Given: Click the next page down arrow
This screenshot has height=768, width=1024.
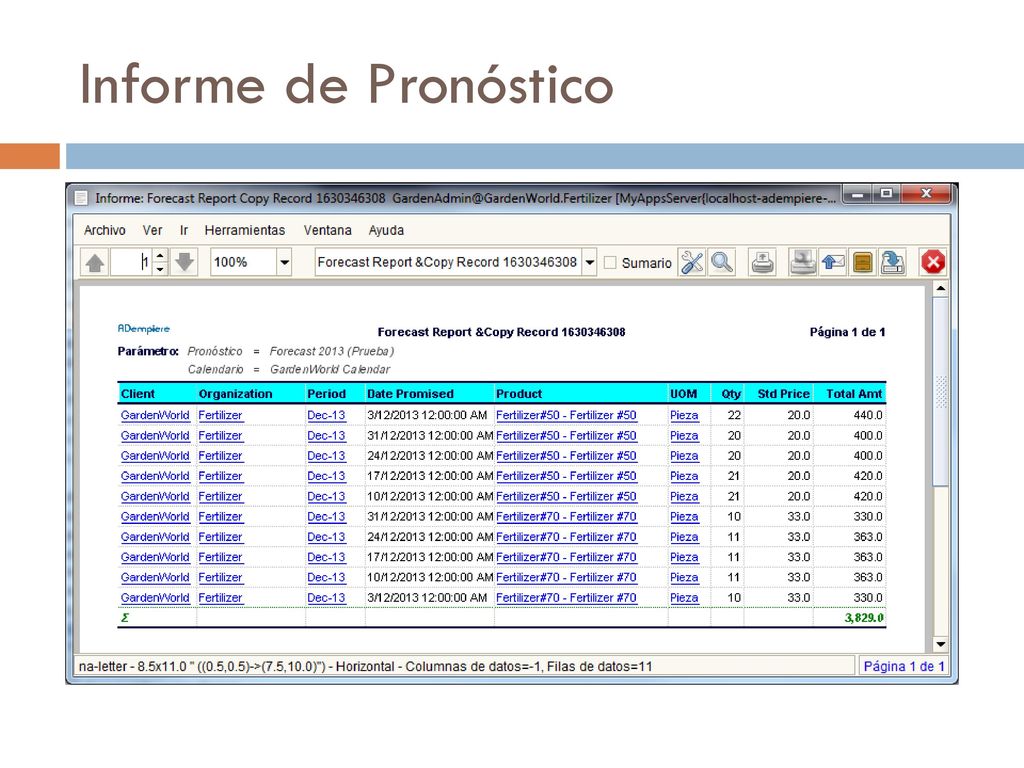Looking at the screenshot, I should click(x=185, y=263).
